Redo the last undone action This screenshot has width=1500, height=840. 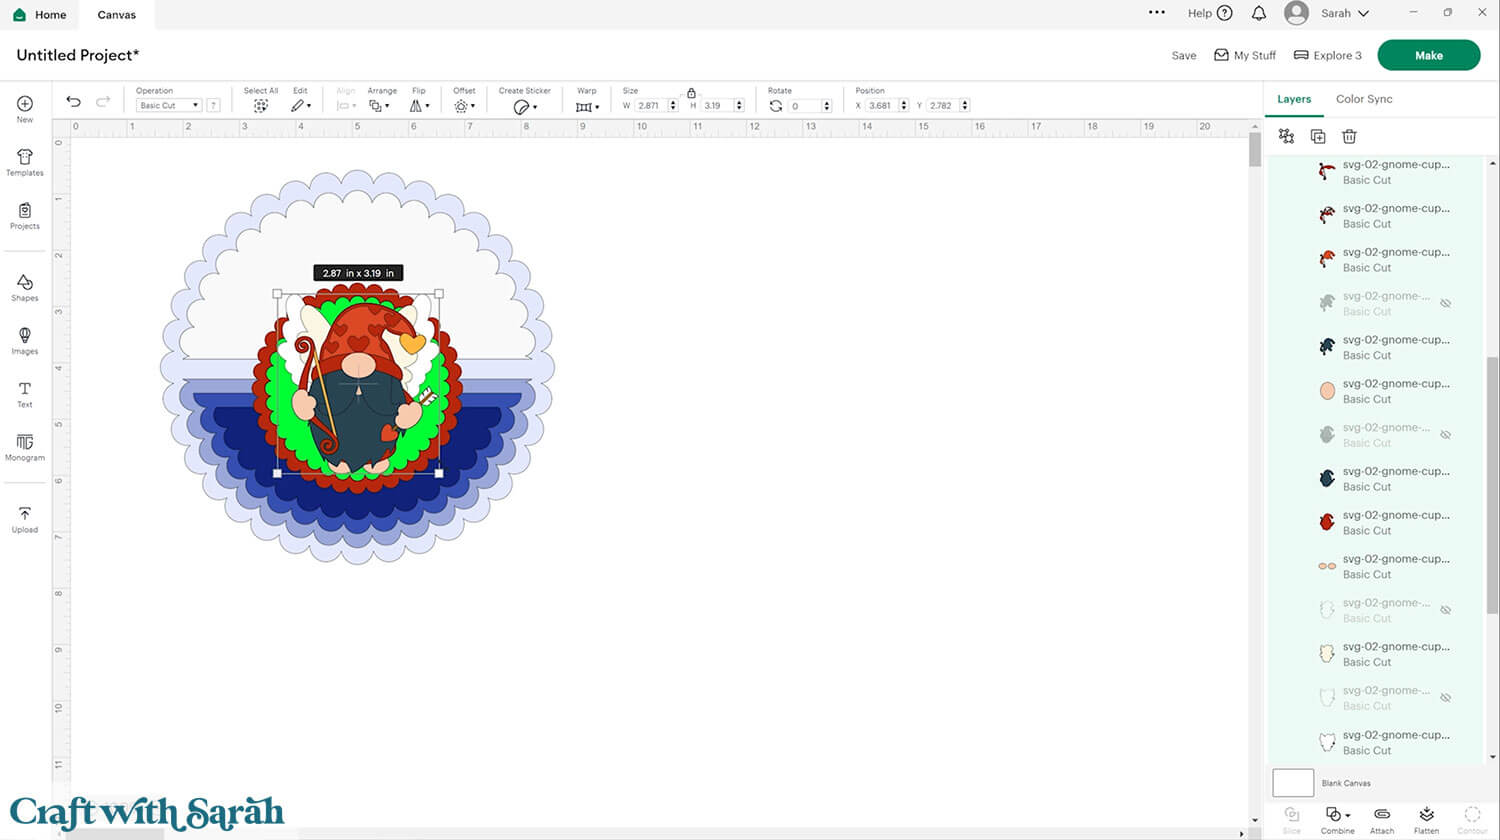(x=103, y=101)
